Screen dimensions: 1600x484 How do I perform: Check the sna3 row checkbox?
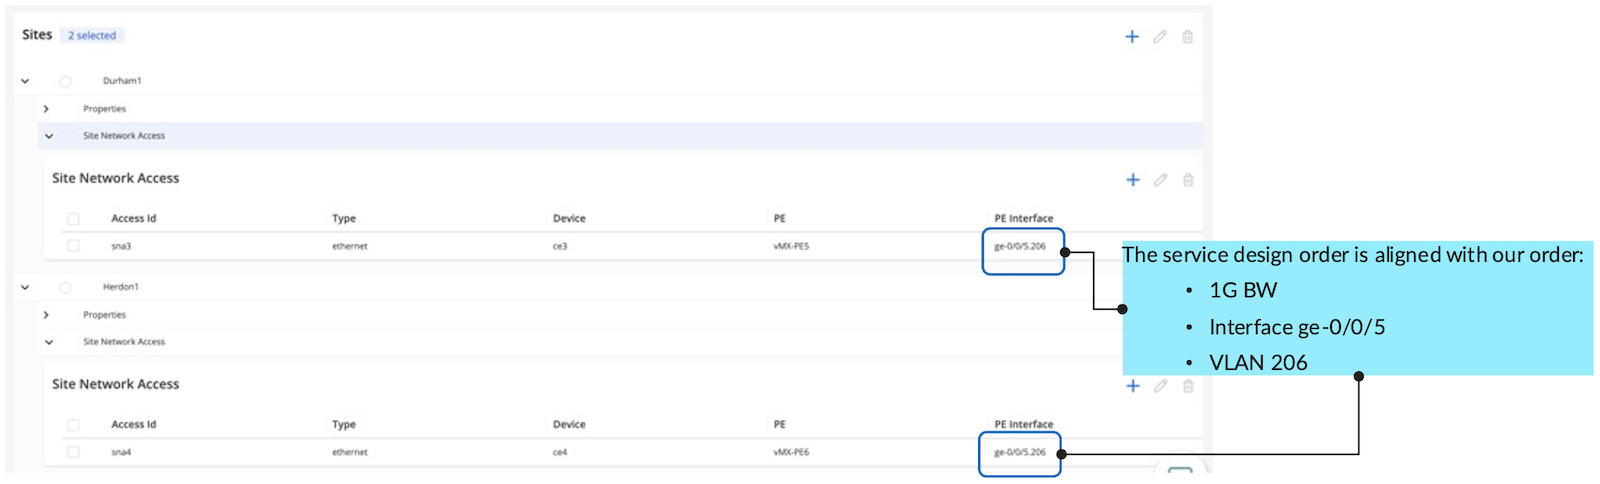point(73,246)
